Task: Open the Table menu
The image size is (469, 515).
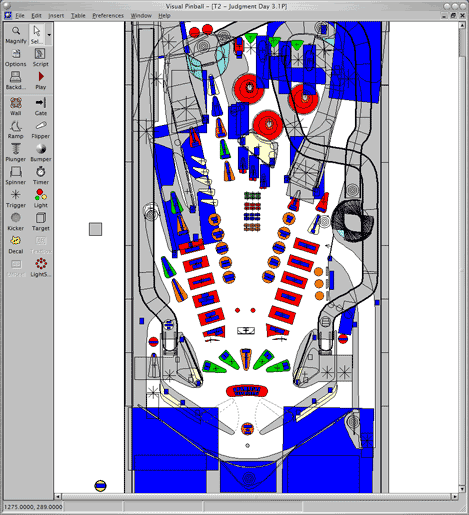Action: pyautogui.click(x=78, y=16)
